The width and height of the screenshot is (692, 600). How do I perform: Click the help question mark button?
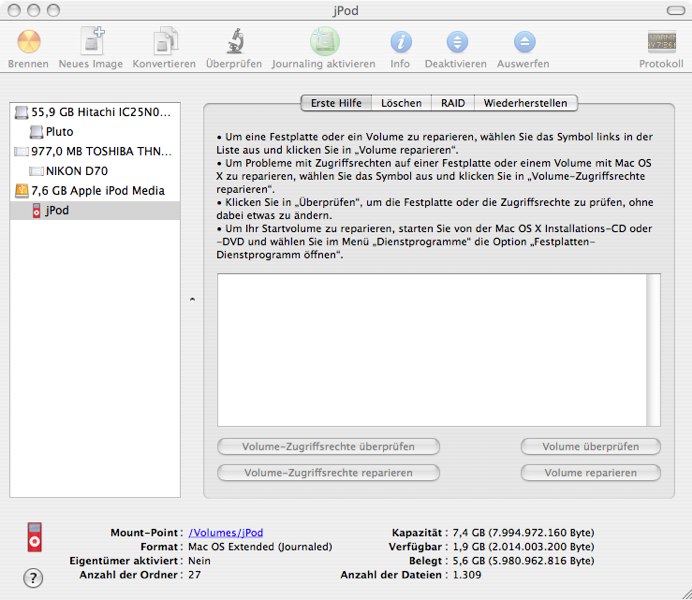pyautogui.click(x=33, y=578)
